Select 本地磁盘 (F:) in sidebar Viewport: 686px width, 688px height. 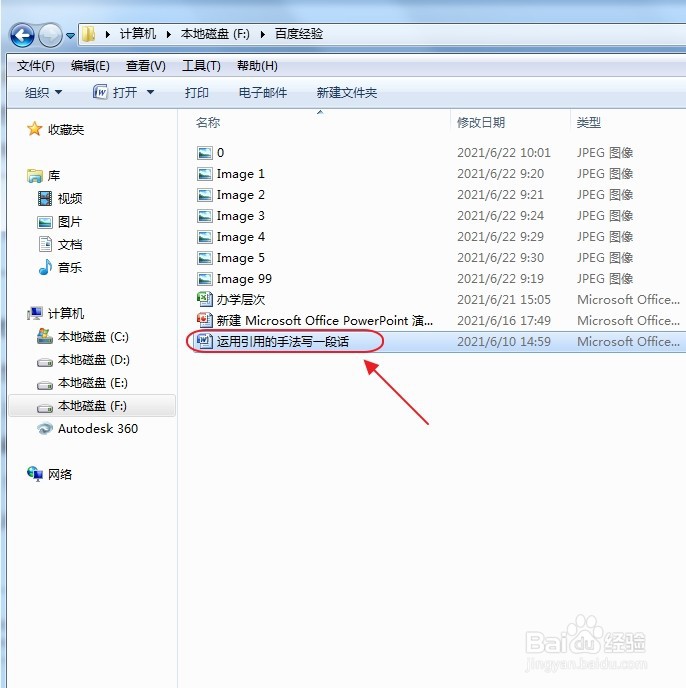pyautogui.click(x=92, y=406)
